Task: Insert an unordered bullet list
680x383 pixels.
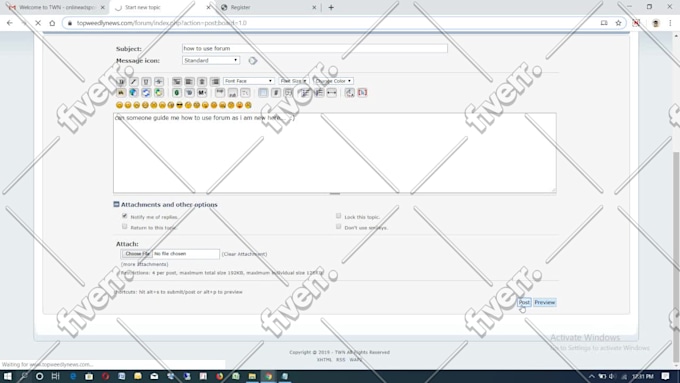Action: pos(306,93)
